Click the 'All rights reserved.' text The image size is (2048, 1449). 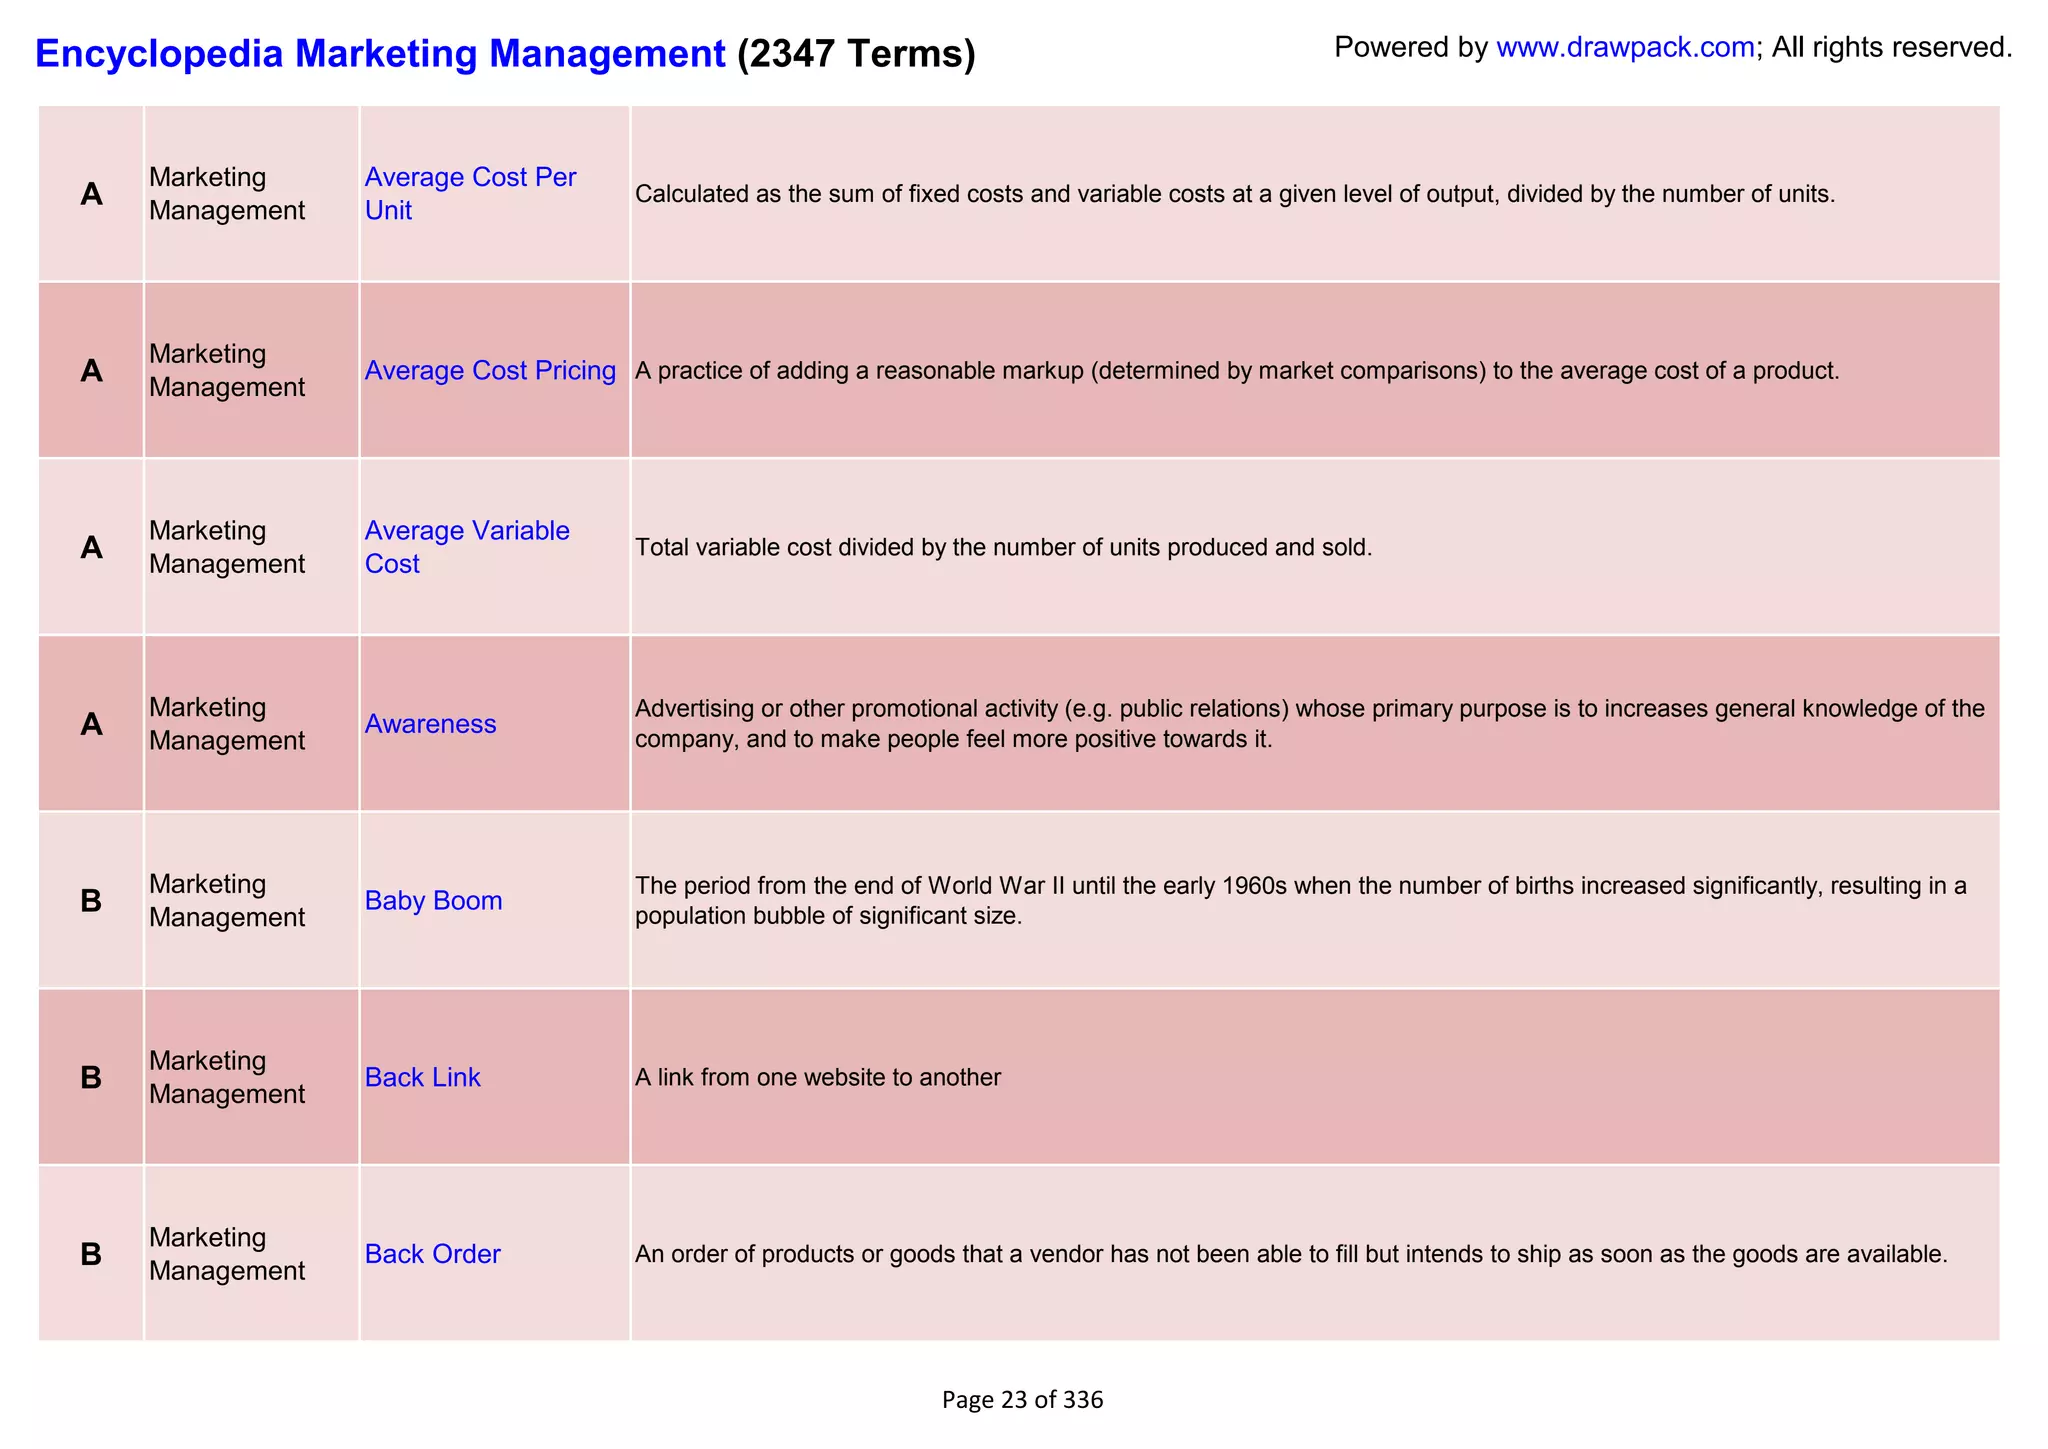tap(1892, 47)
